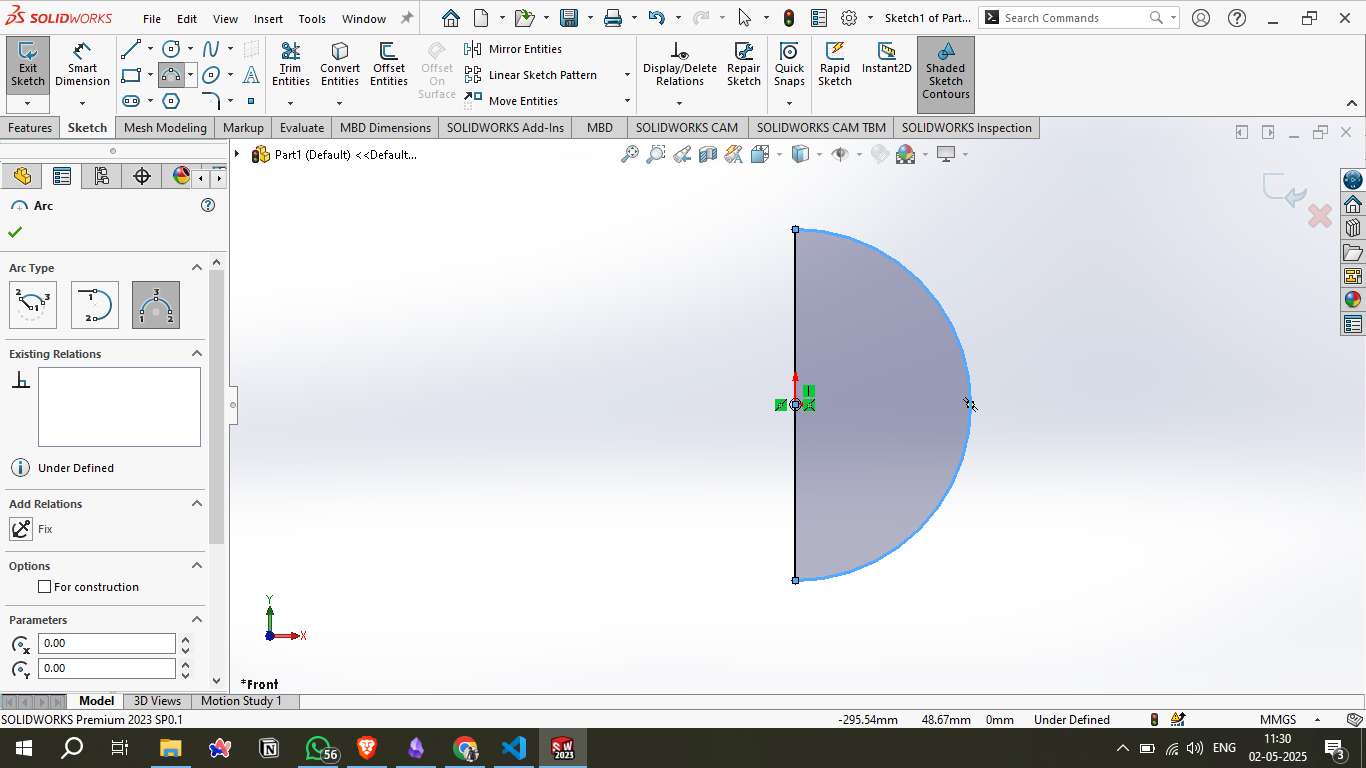Run Repair Sketch
This screenshot has width=1366, height=768.
(744, 65)
